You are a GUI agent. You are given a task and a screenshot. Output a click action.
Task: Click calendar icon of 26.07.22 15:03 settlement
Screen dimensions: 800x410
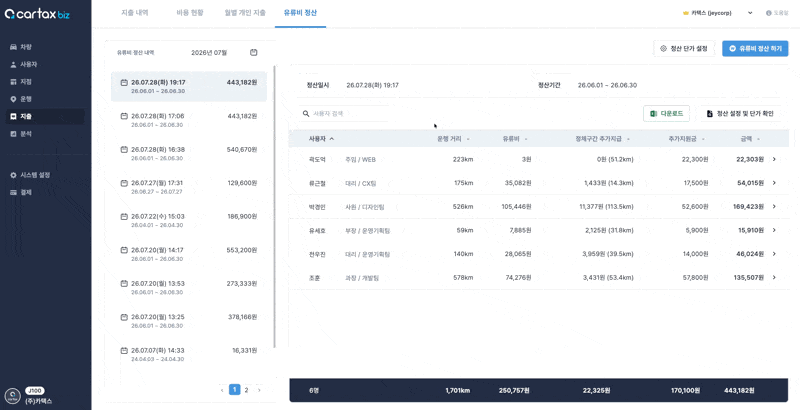[123, 216]
